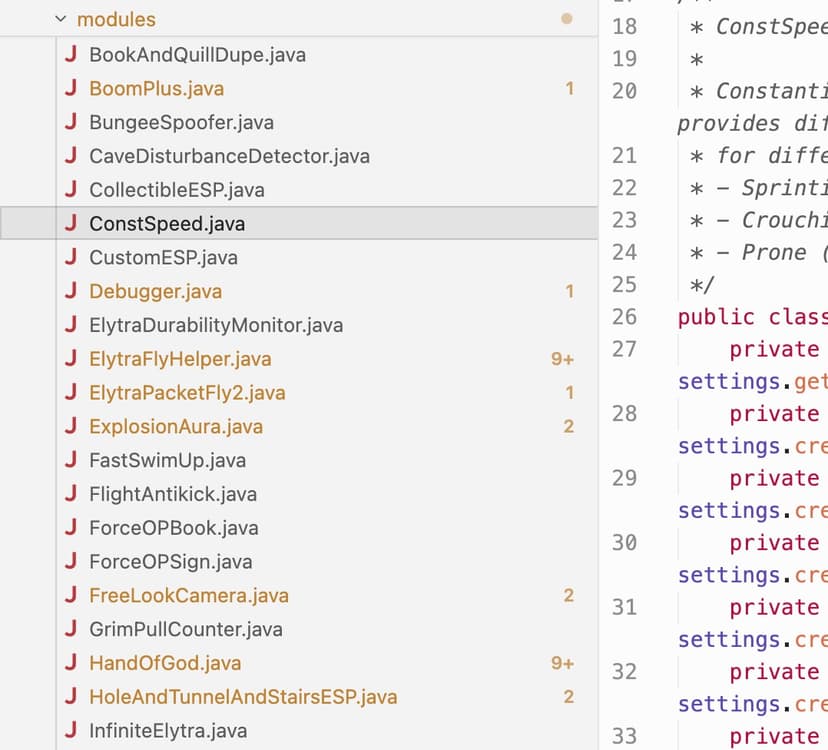
Task: Click the Java icon beside ConstSpeed.java
Action: (70, 224)
